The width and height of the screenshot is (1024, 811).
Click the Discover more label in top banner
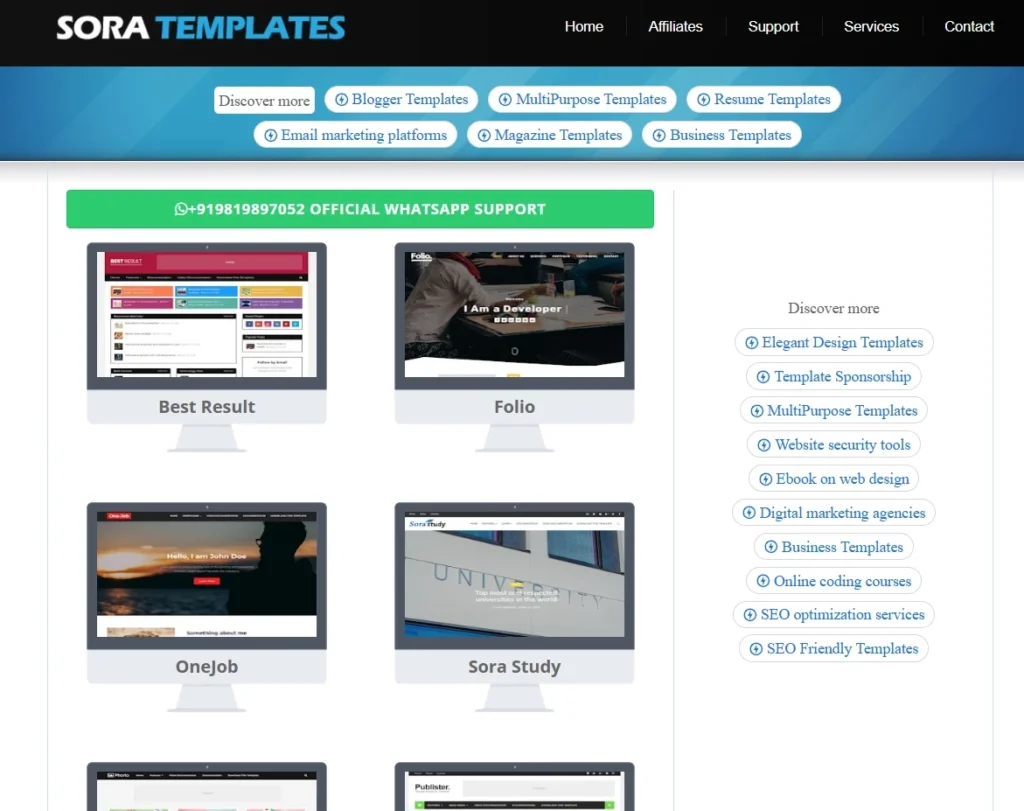[x=264, y=101]
